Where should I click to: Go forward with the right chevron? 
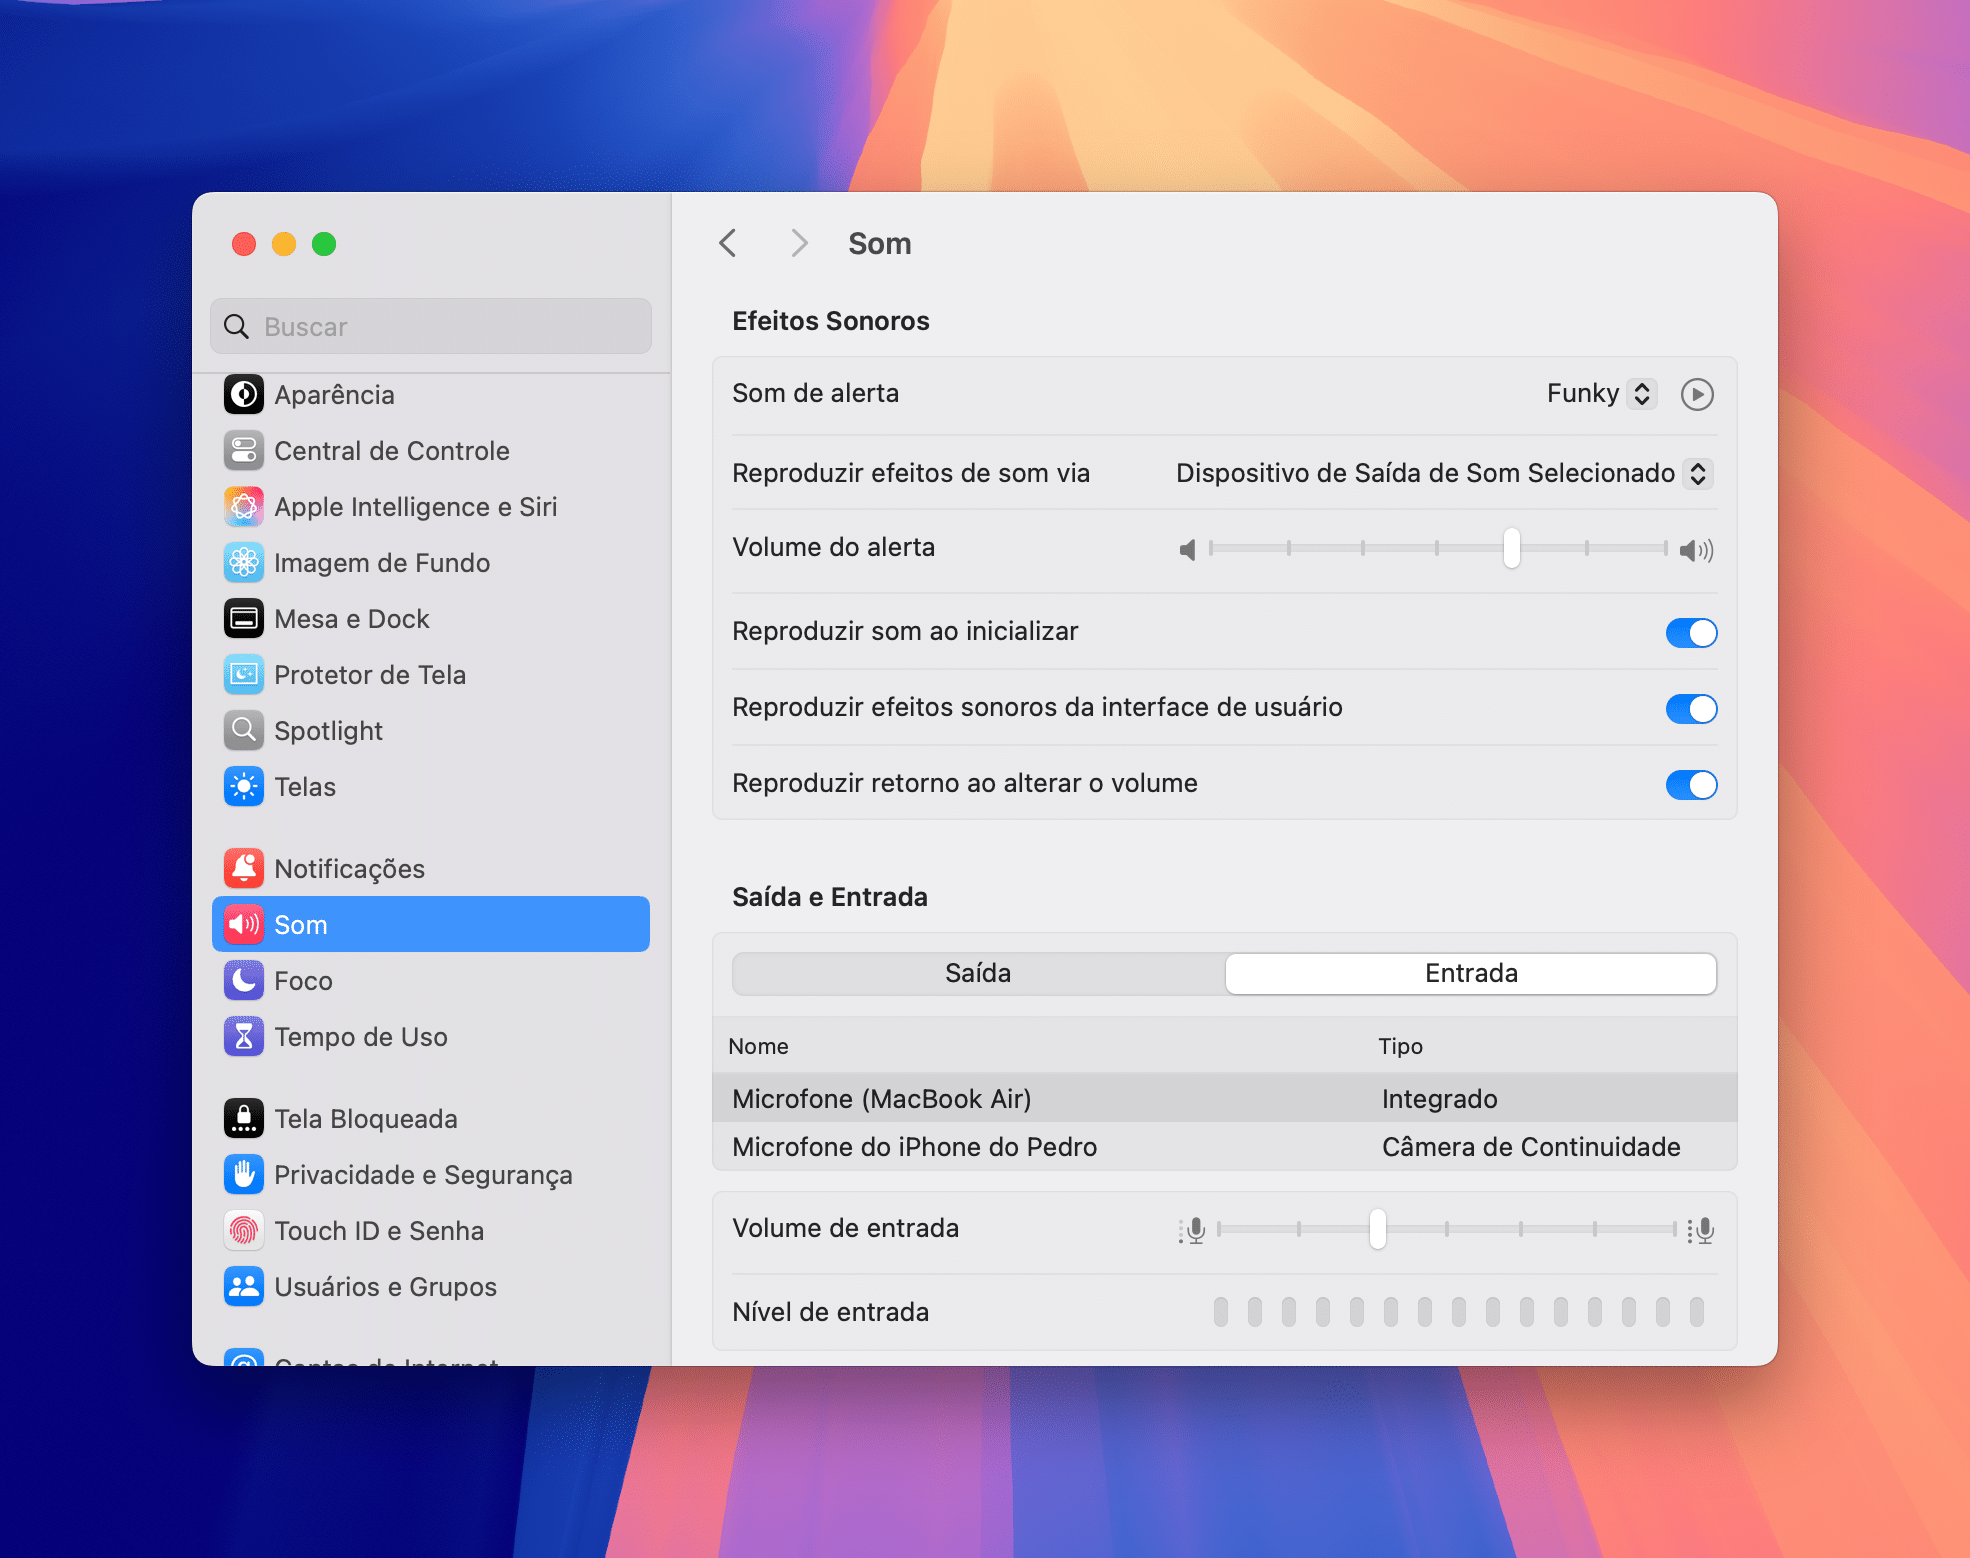[798, 243]
